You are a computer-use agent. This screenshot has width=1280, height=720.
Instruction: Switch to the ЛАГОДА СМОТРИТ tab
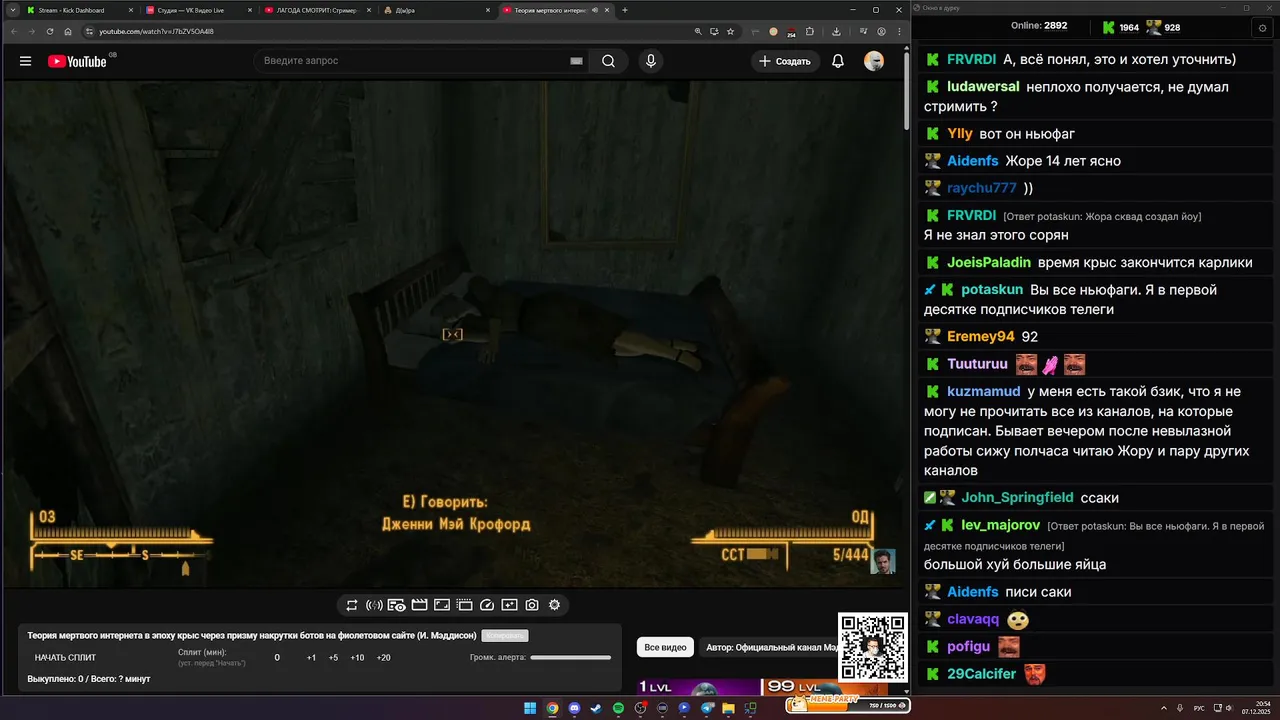pos(318,10)
